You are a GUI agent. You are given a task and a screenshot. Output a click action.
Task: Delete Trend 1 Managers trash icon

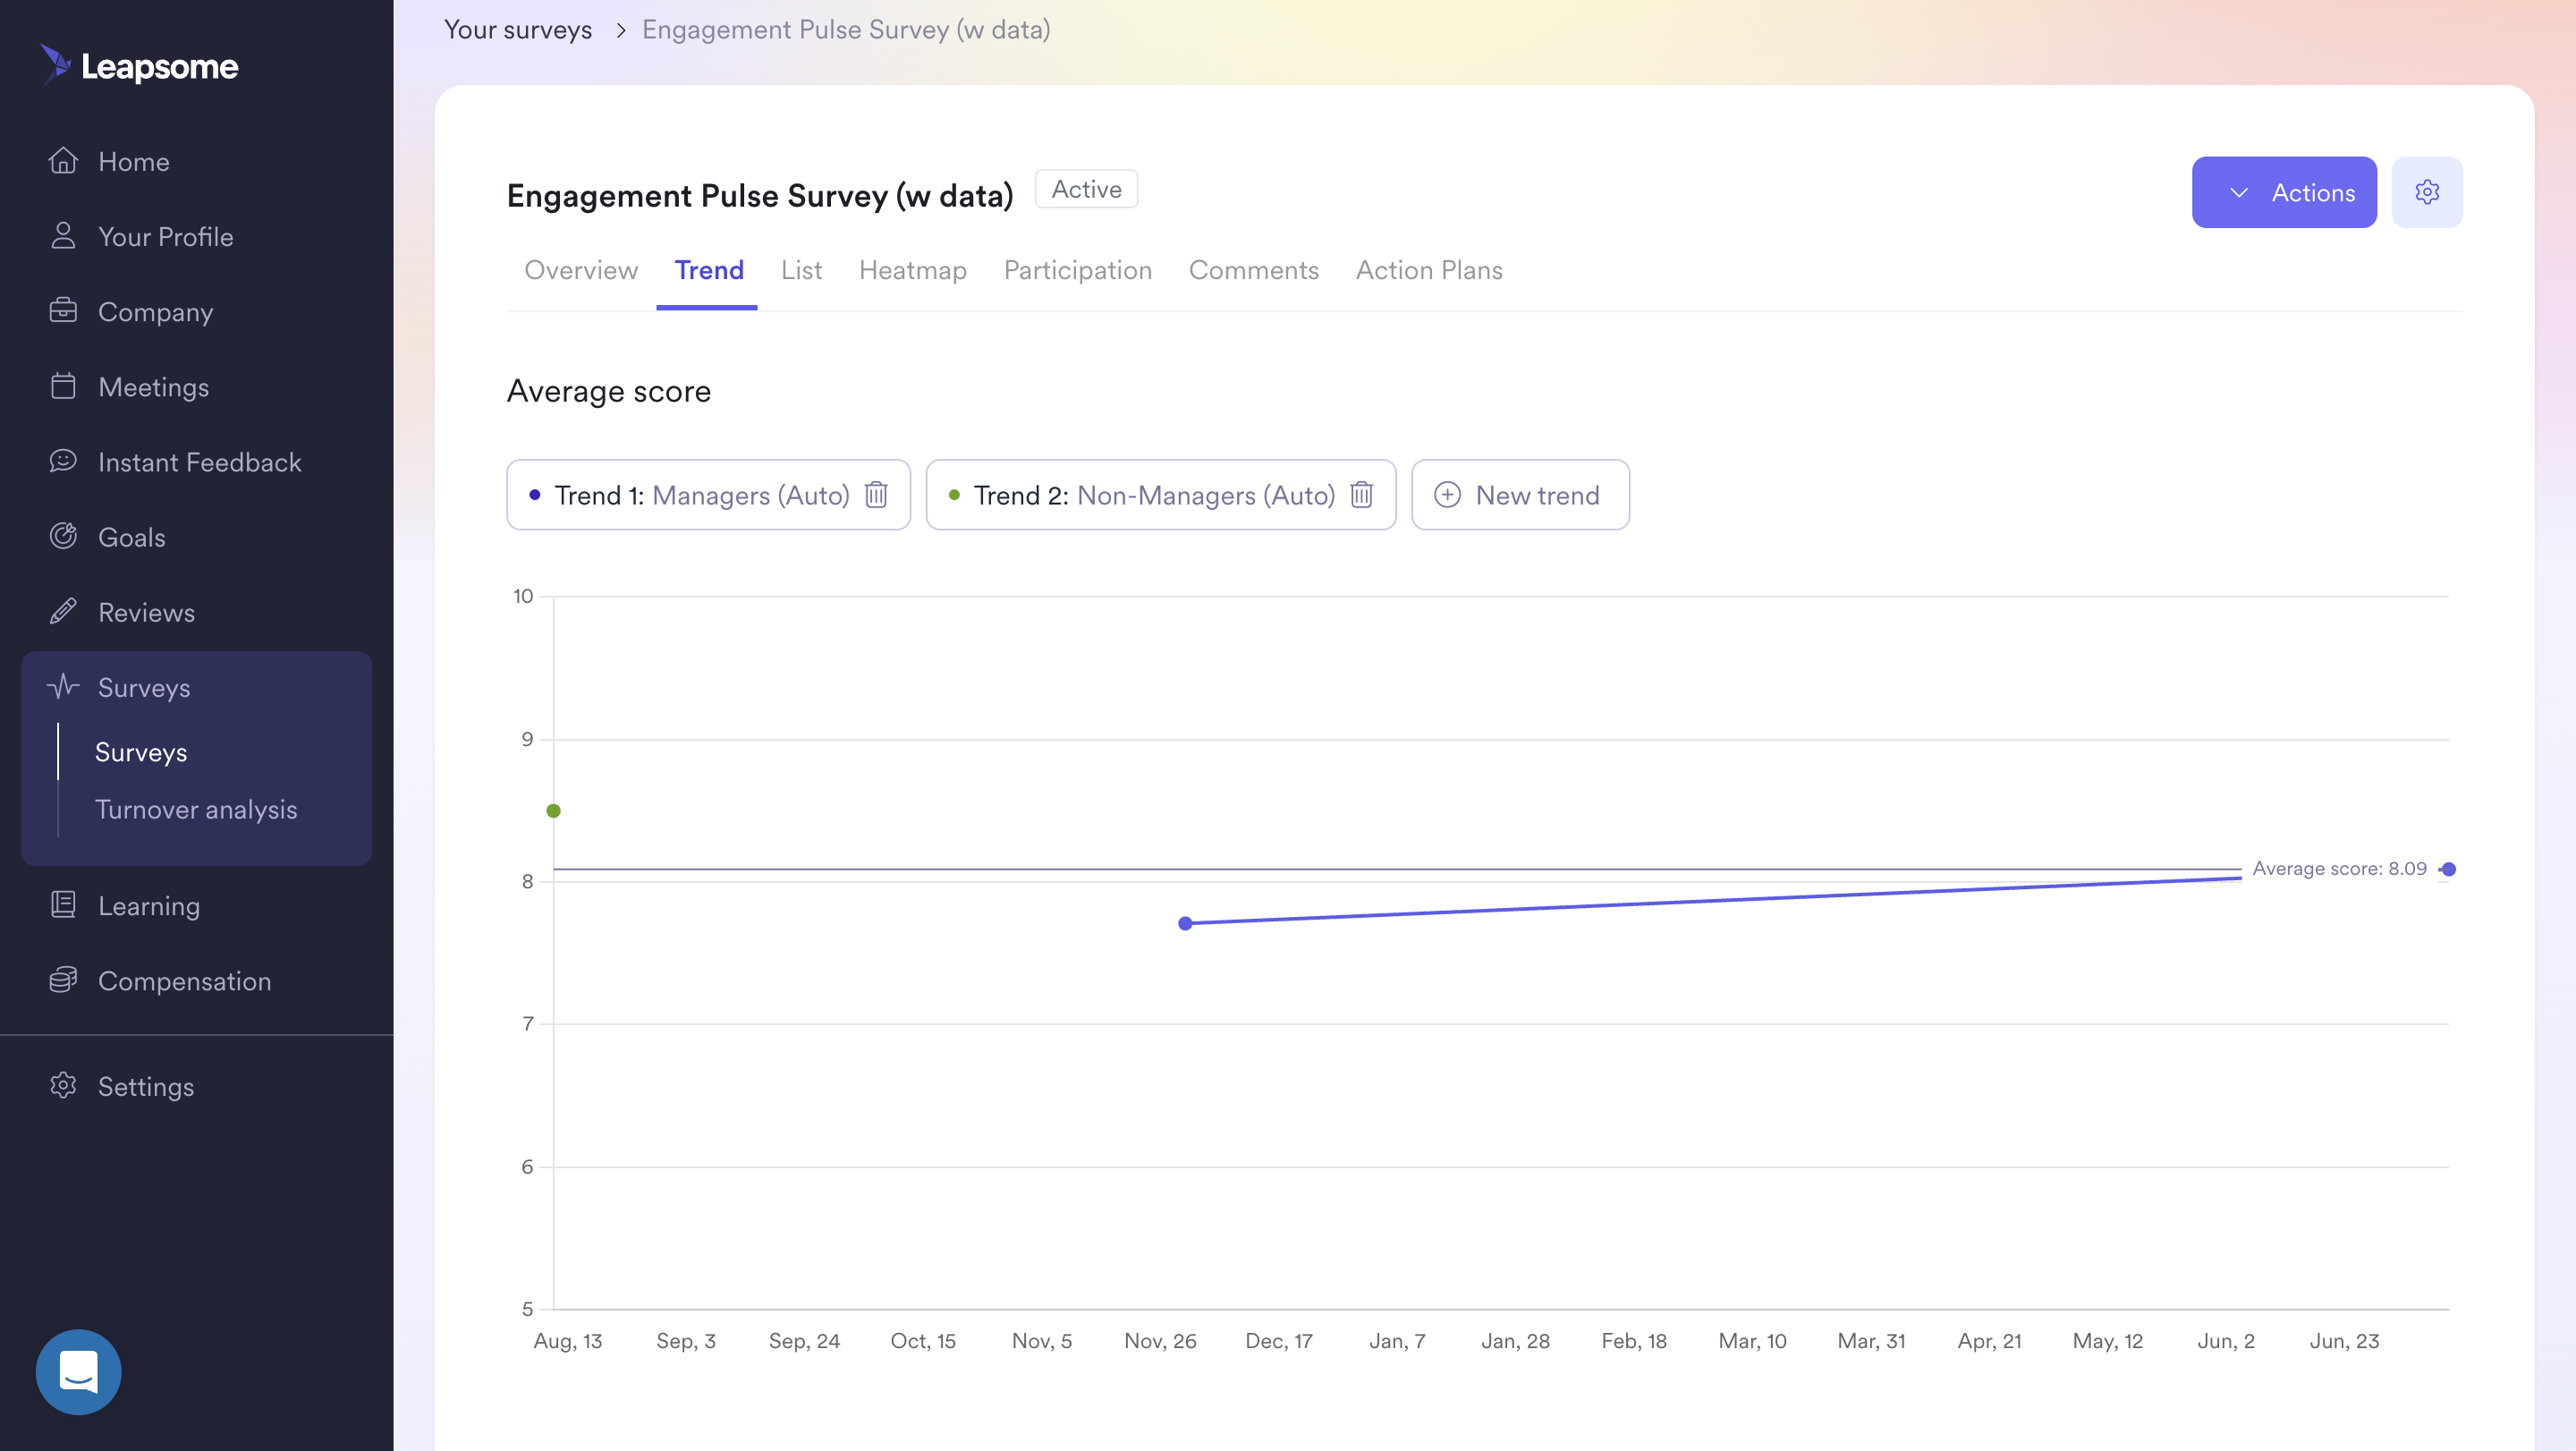(876, 495)
